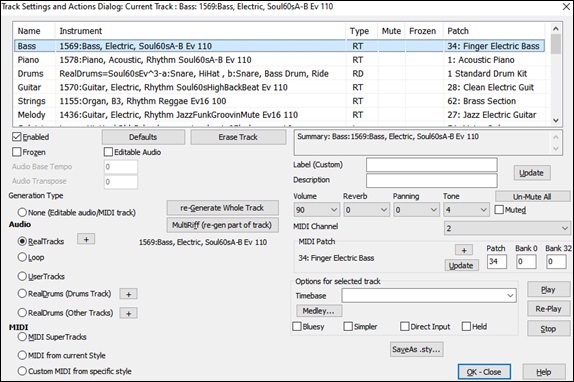Click the OK - Close button
This screenshot has height=382, width=574.
pos(484,372)
